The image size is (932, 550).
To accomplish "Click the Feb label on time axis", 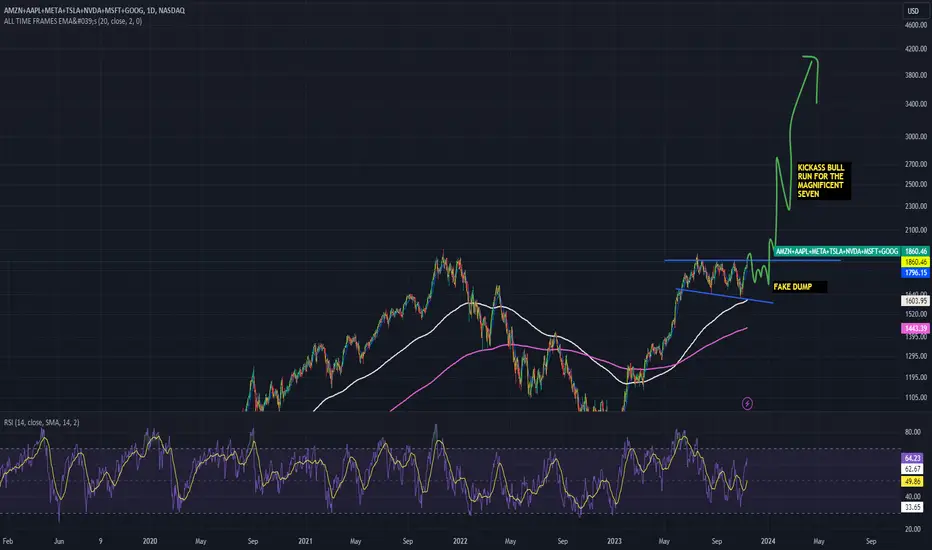I will 8,541.
